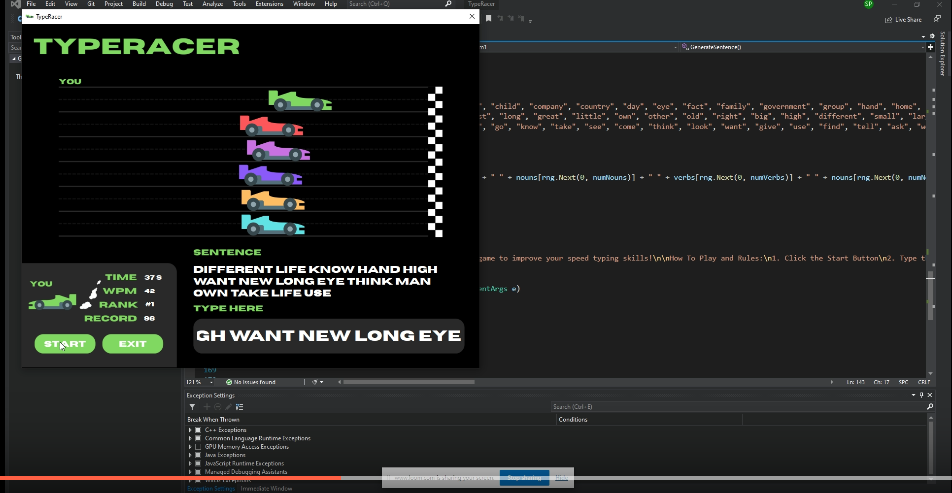Open the Help menu
Viewport: 952px width, 493px height.
[331, 4]
